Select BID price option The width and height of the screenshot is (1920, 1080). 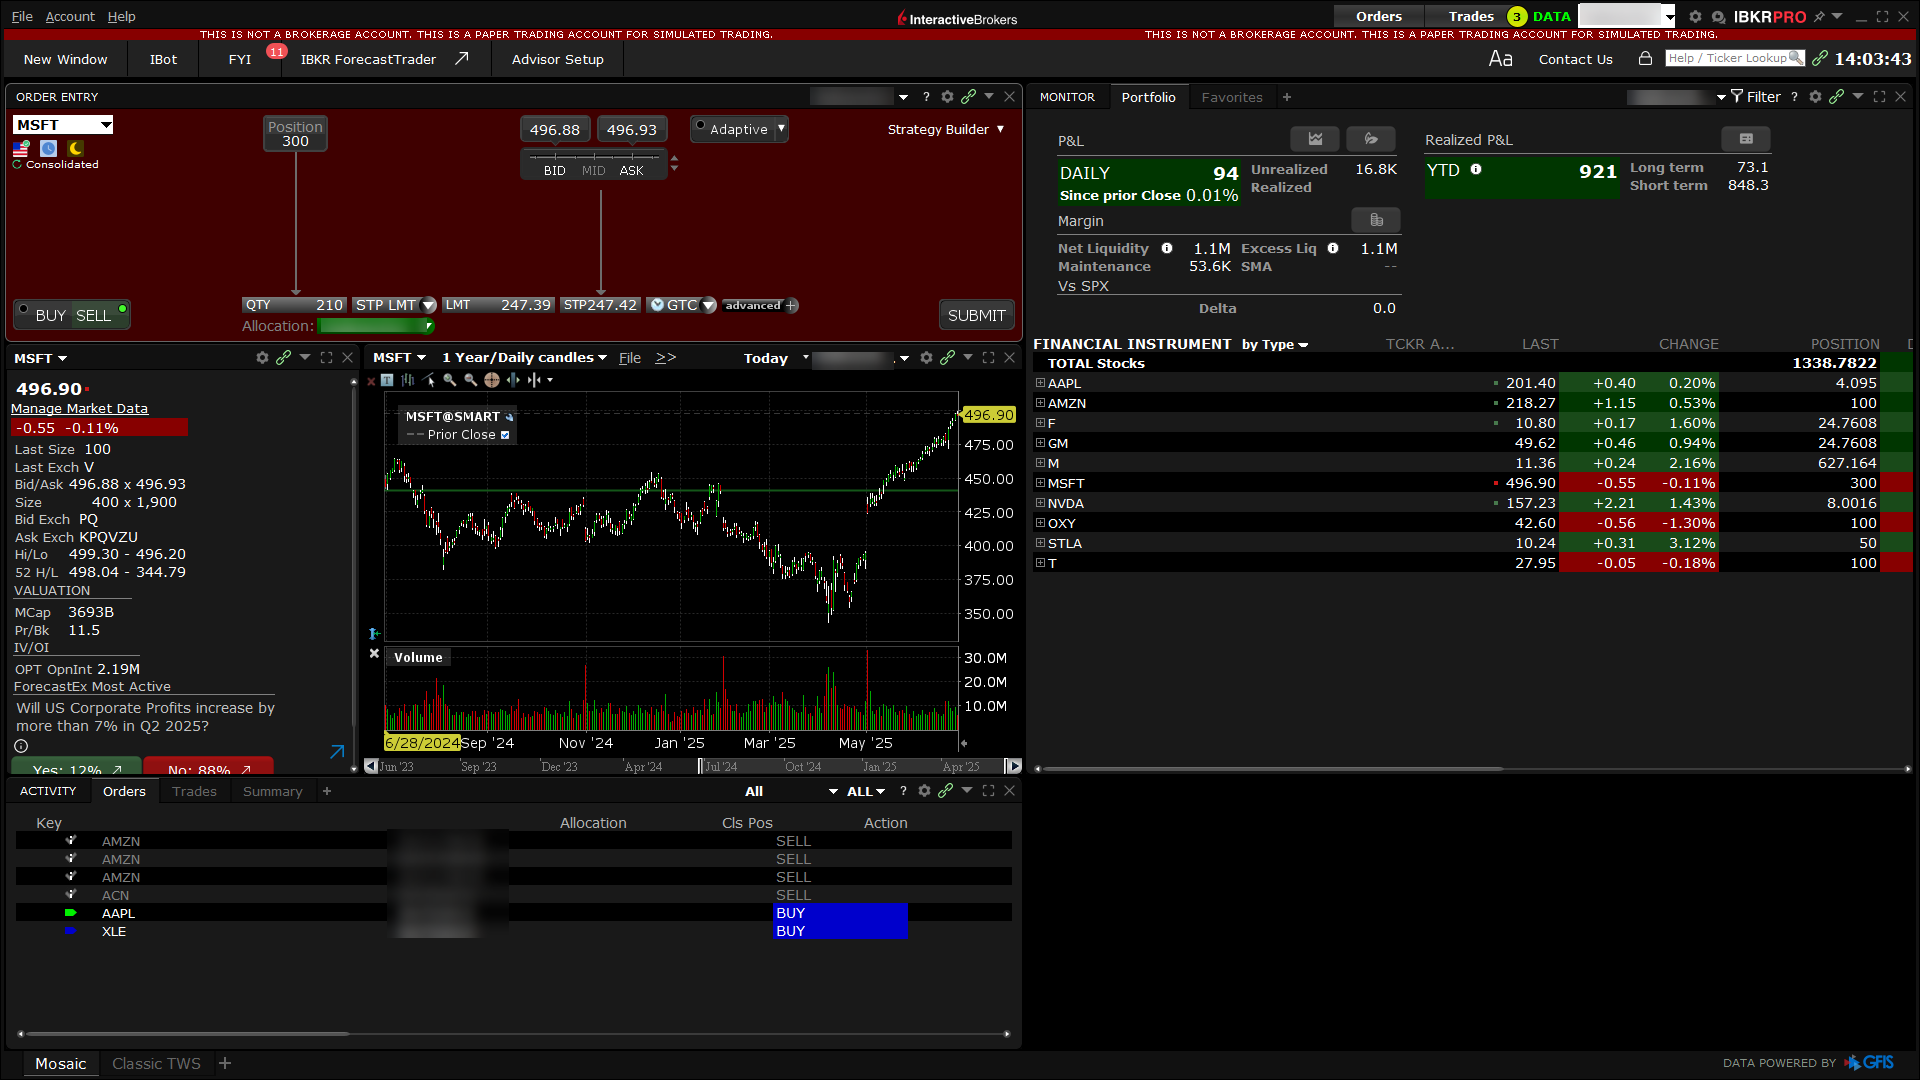(x=555, y=171)
